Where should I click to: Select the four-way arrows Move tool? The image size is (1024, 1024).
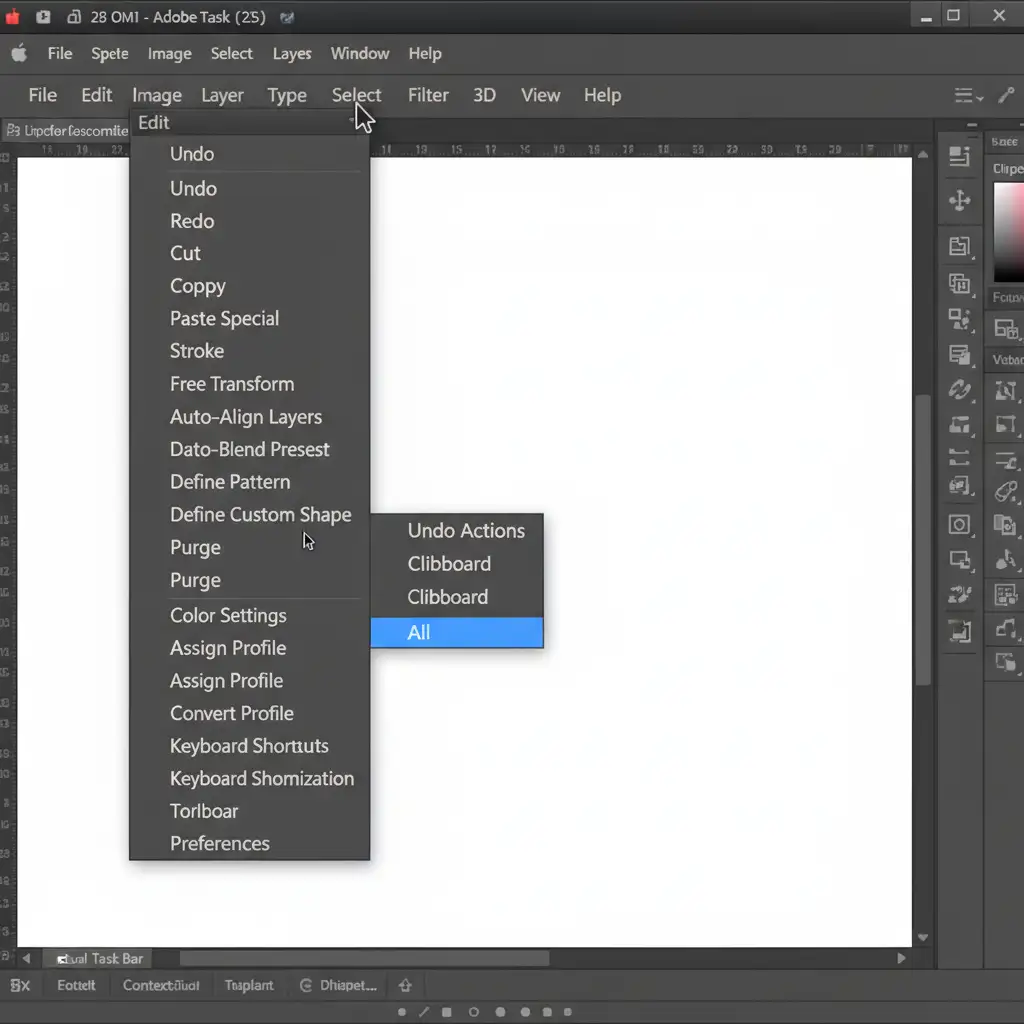click(959, 201)
